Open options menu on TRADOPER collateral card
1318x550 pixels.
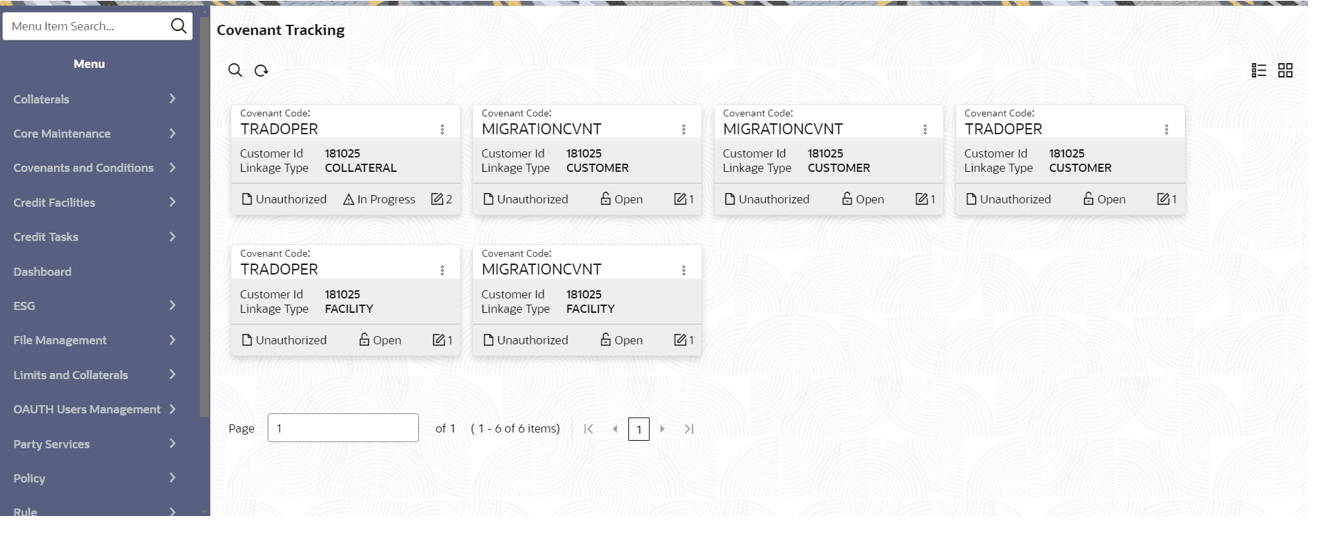coord(442,129)
